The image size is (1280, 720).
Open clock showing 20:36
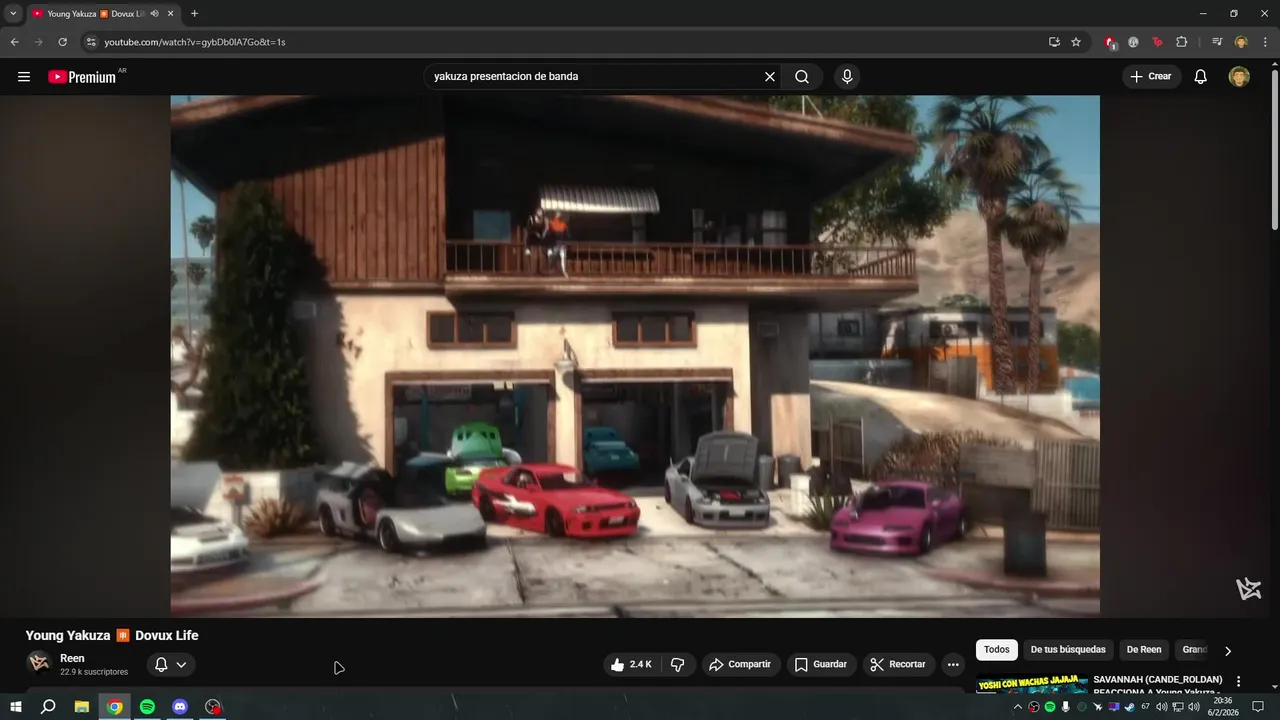[1222, 707]
